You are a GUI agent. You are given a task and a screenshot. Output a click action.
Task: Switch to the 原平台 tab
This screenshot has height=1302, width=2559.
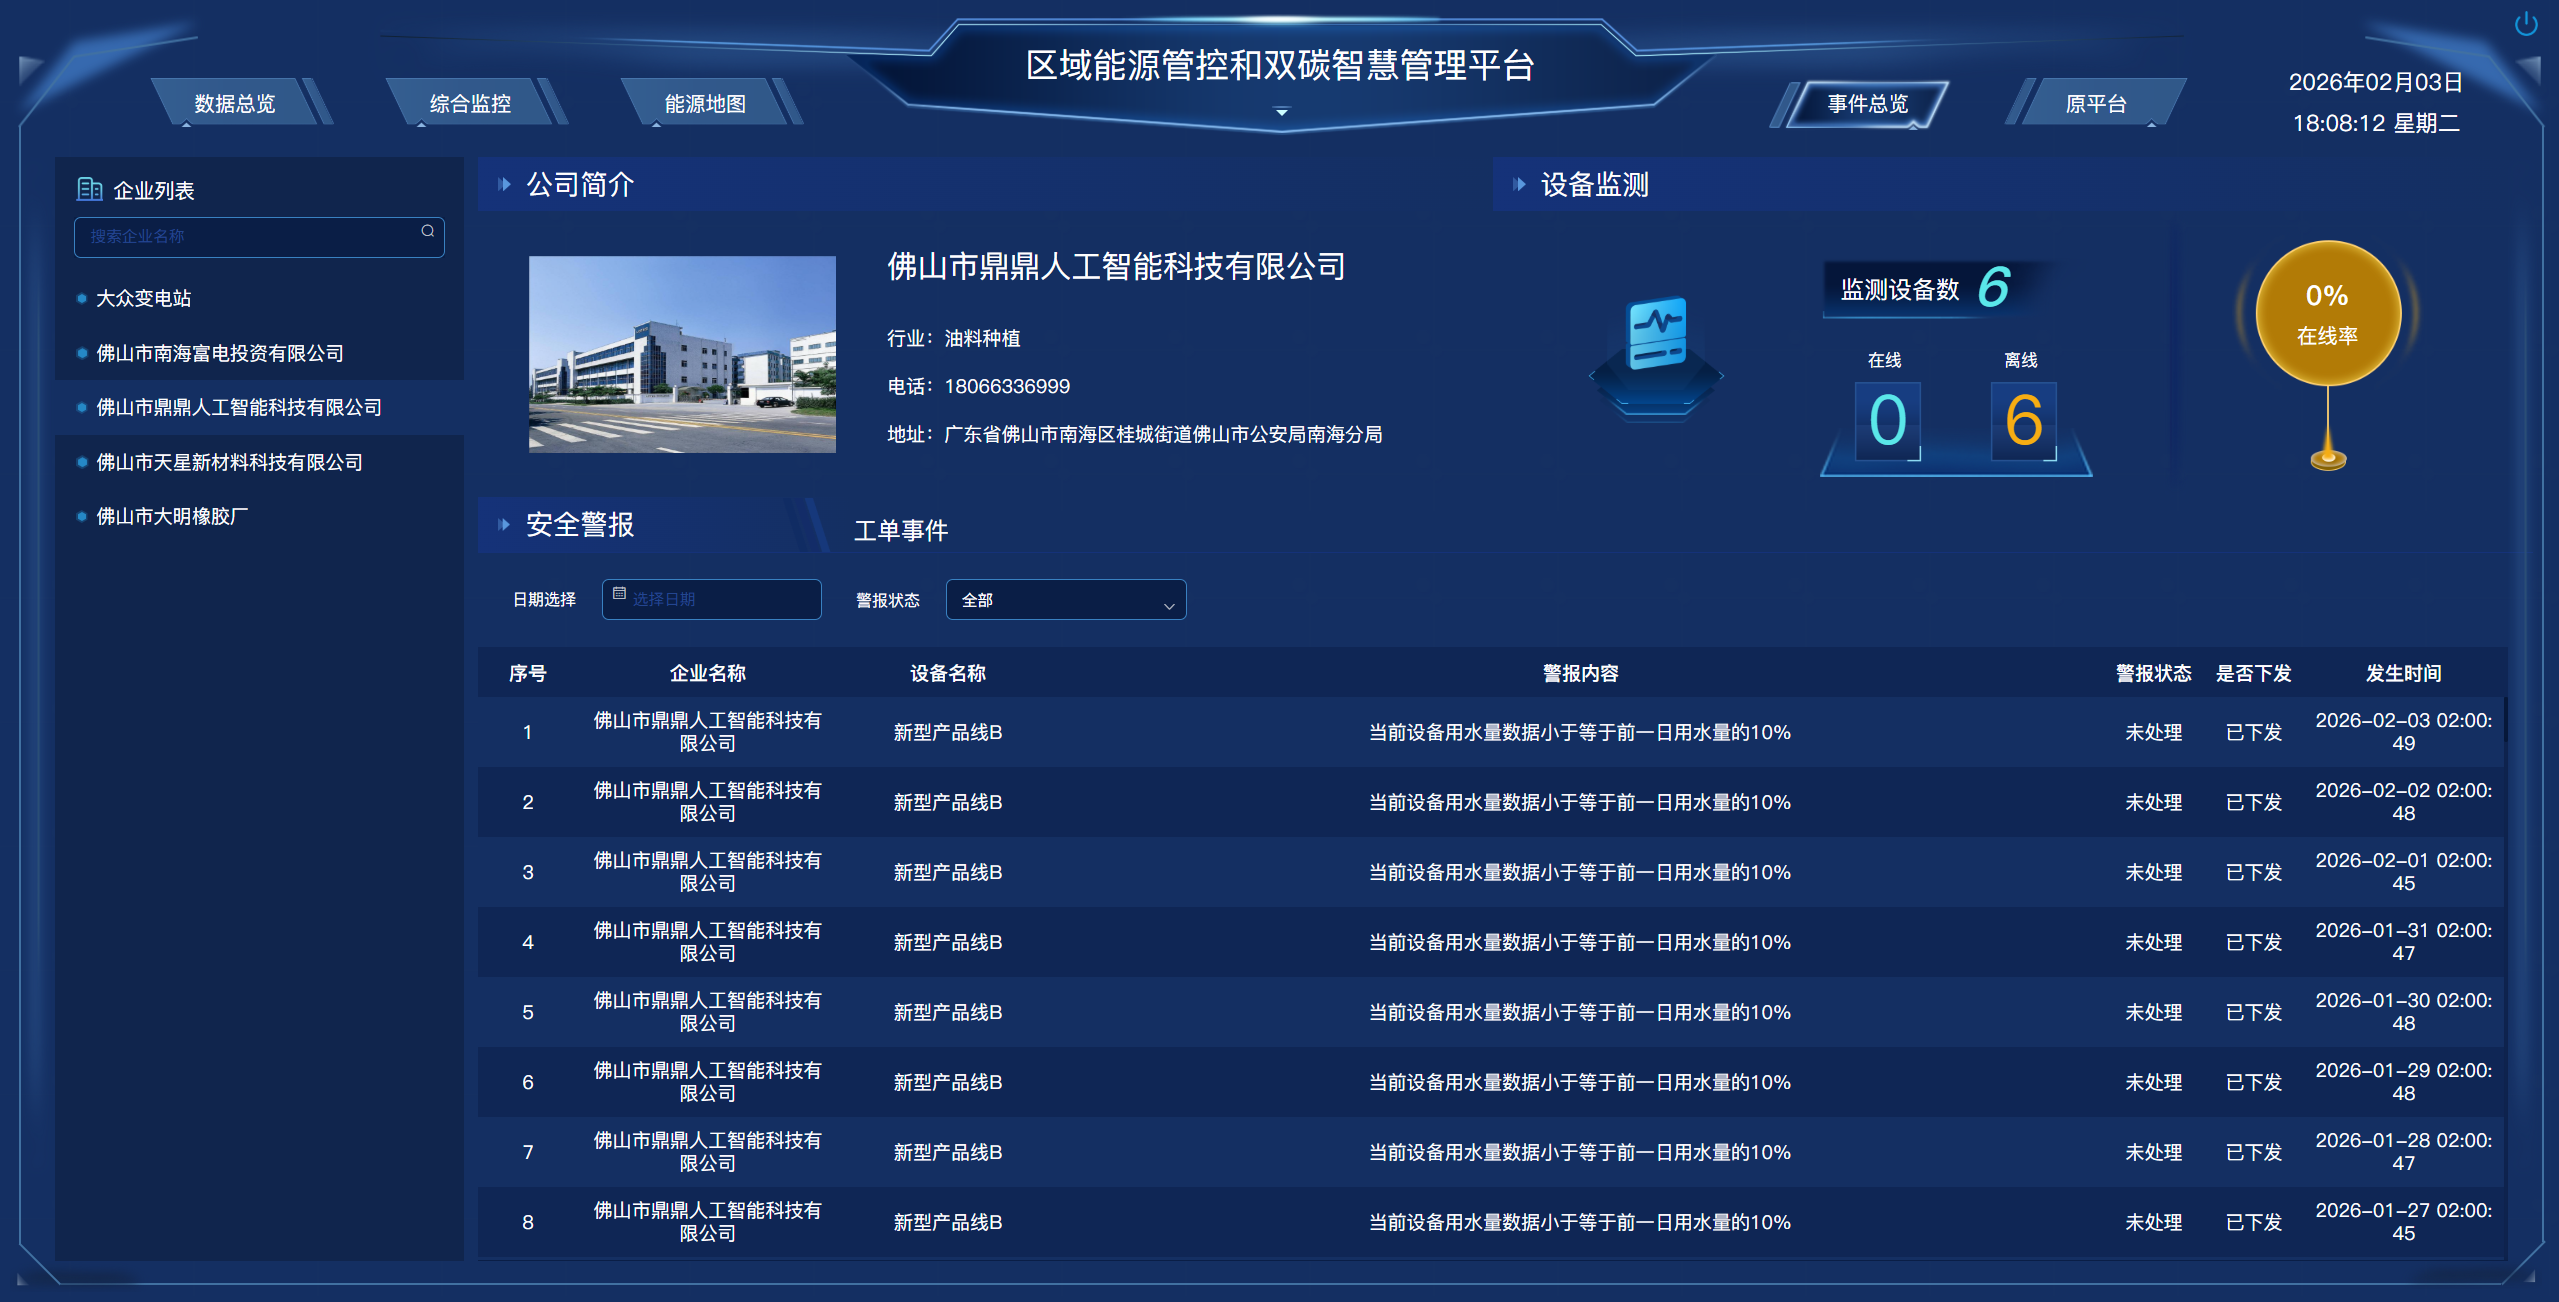click(2095, 102)
